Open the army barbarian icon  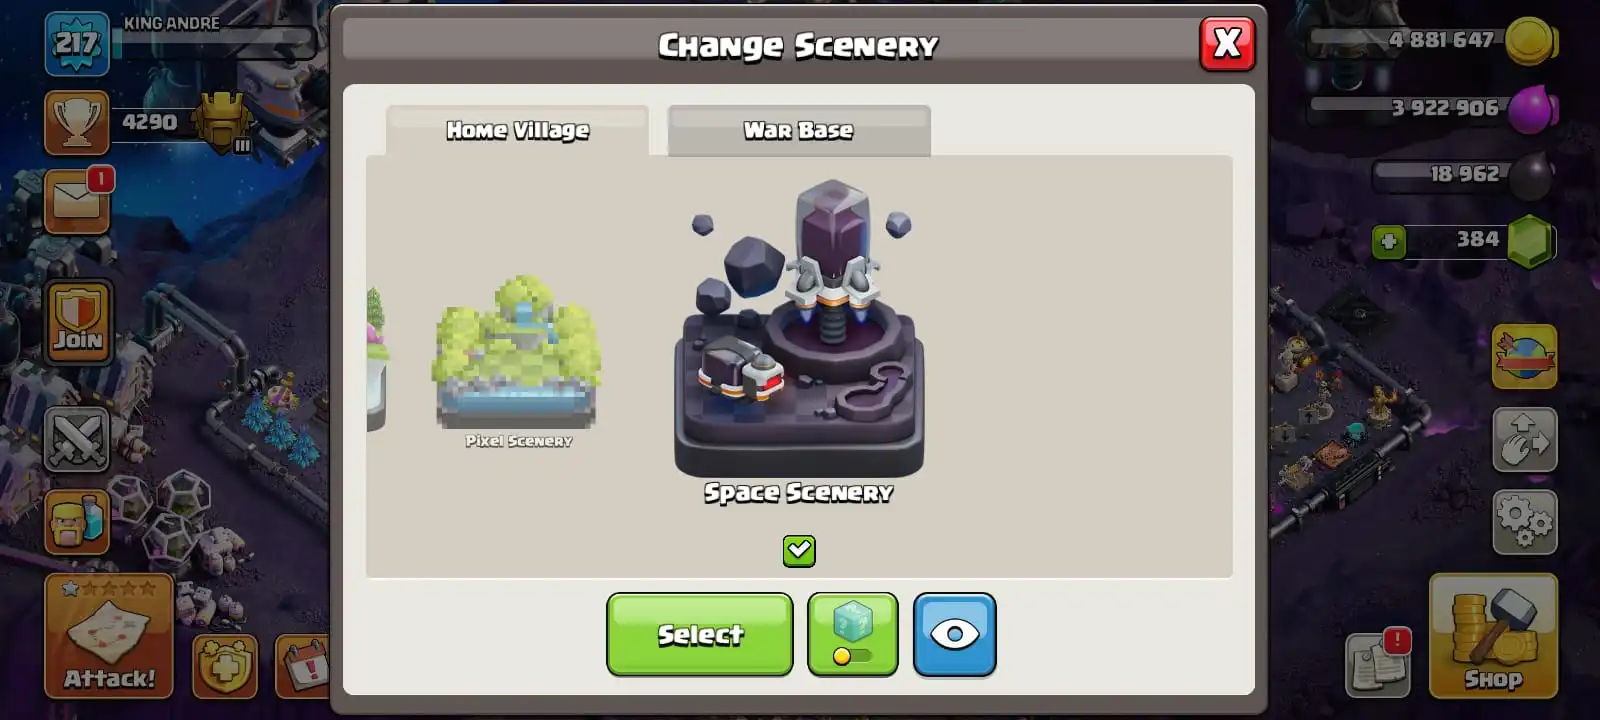(77, 522)
